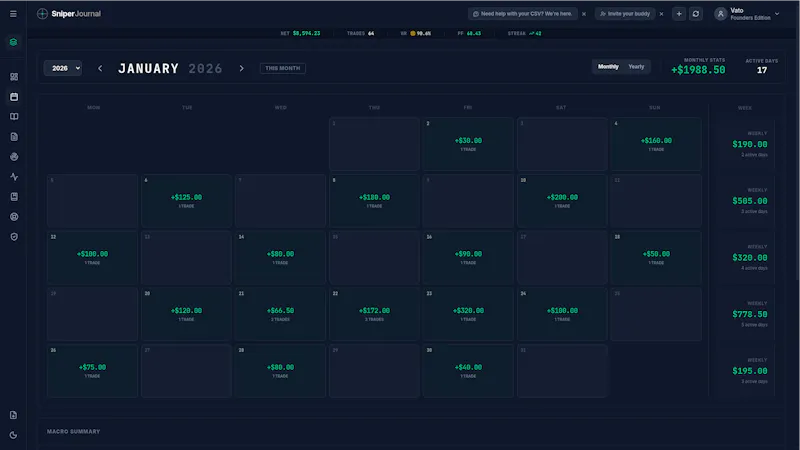800x450 pixels.
Task: Click the Invite your buddy button
Action: tap(625, 14)
